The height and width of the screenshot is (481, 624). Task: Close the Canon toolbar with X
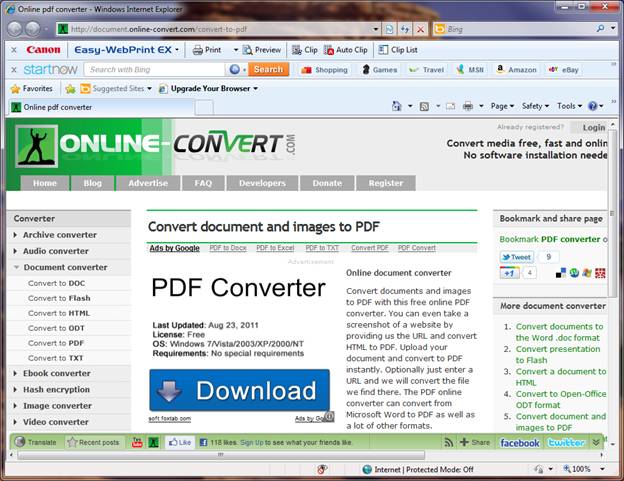pos(14,50)
